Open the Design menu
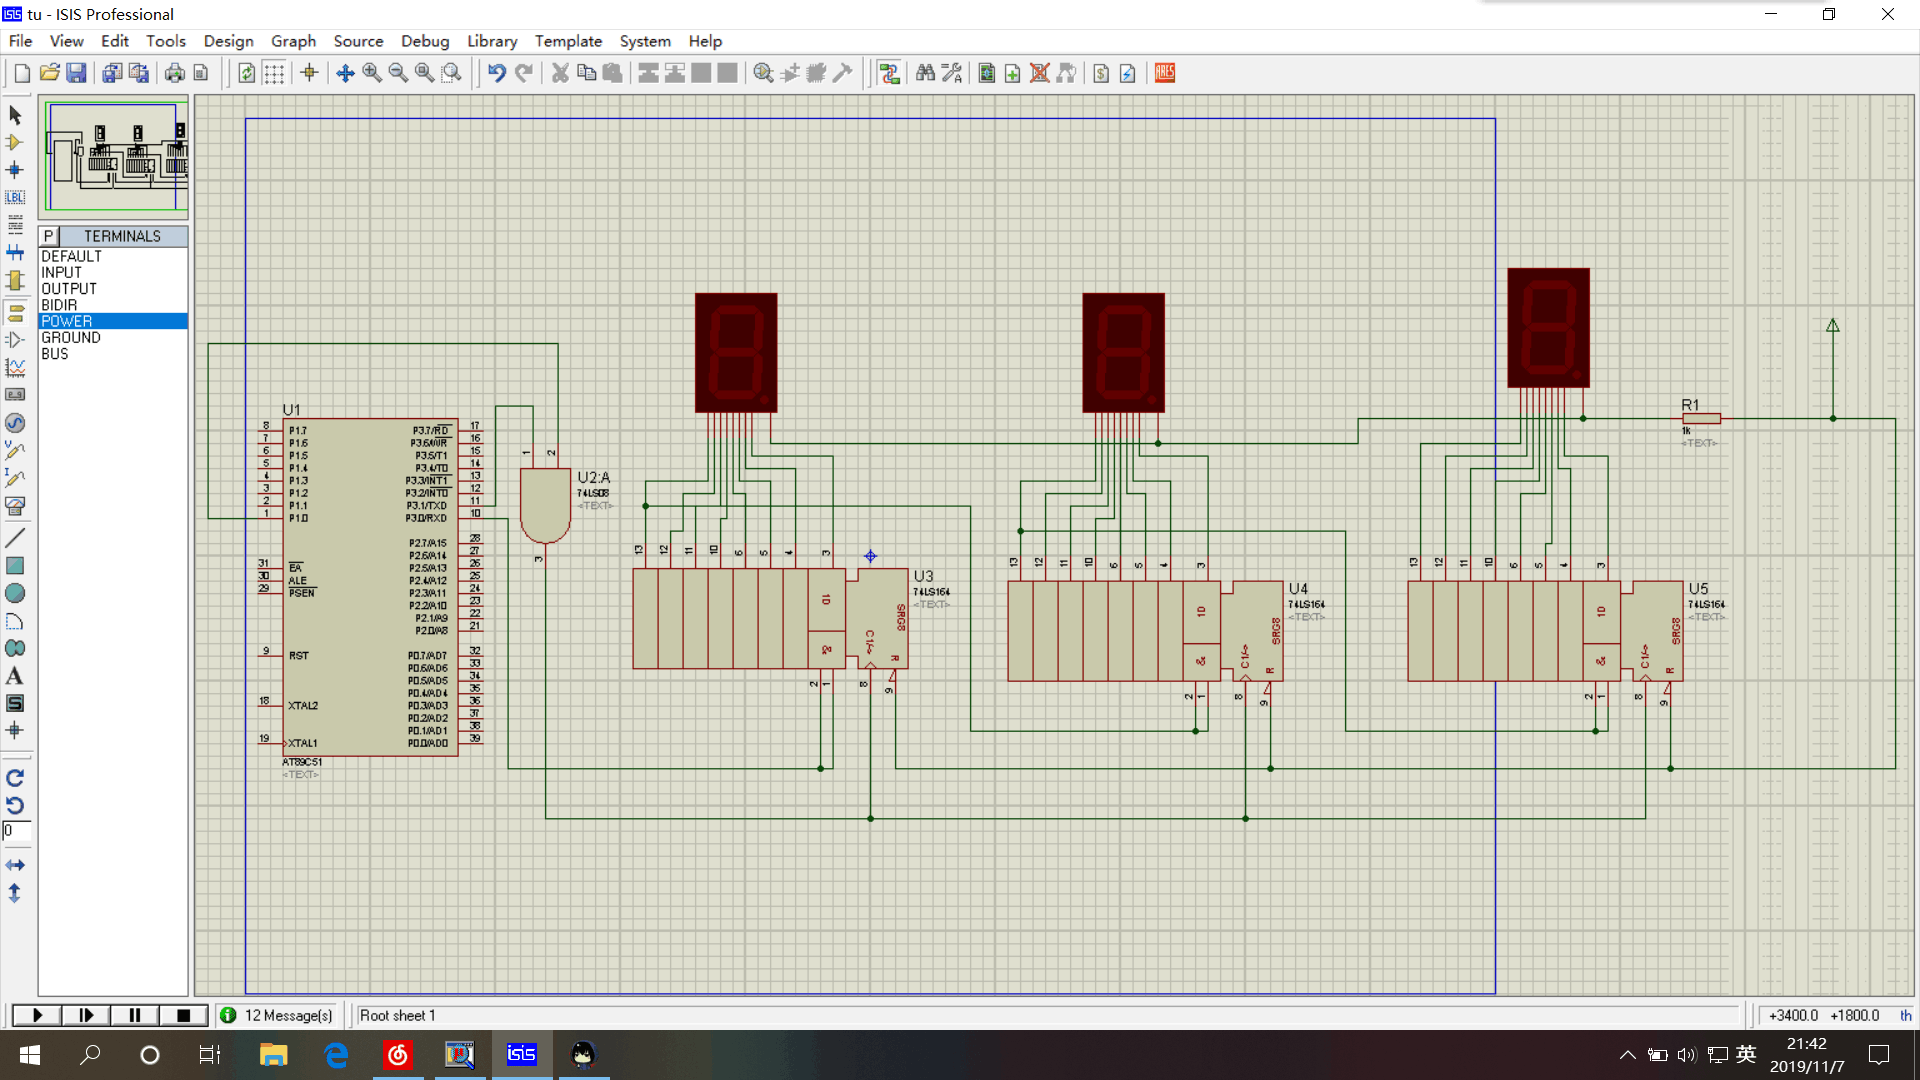 [x=228, y=41]
